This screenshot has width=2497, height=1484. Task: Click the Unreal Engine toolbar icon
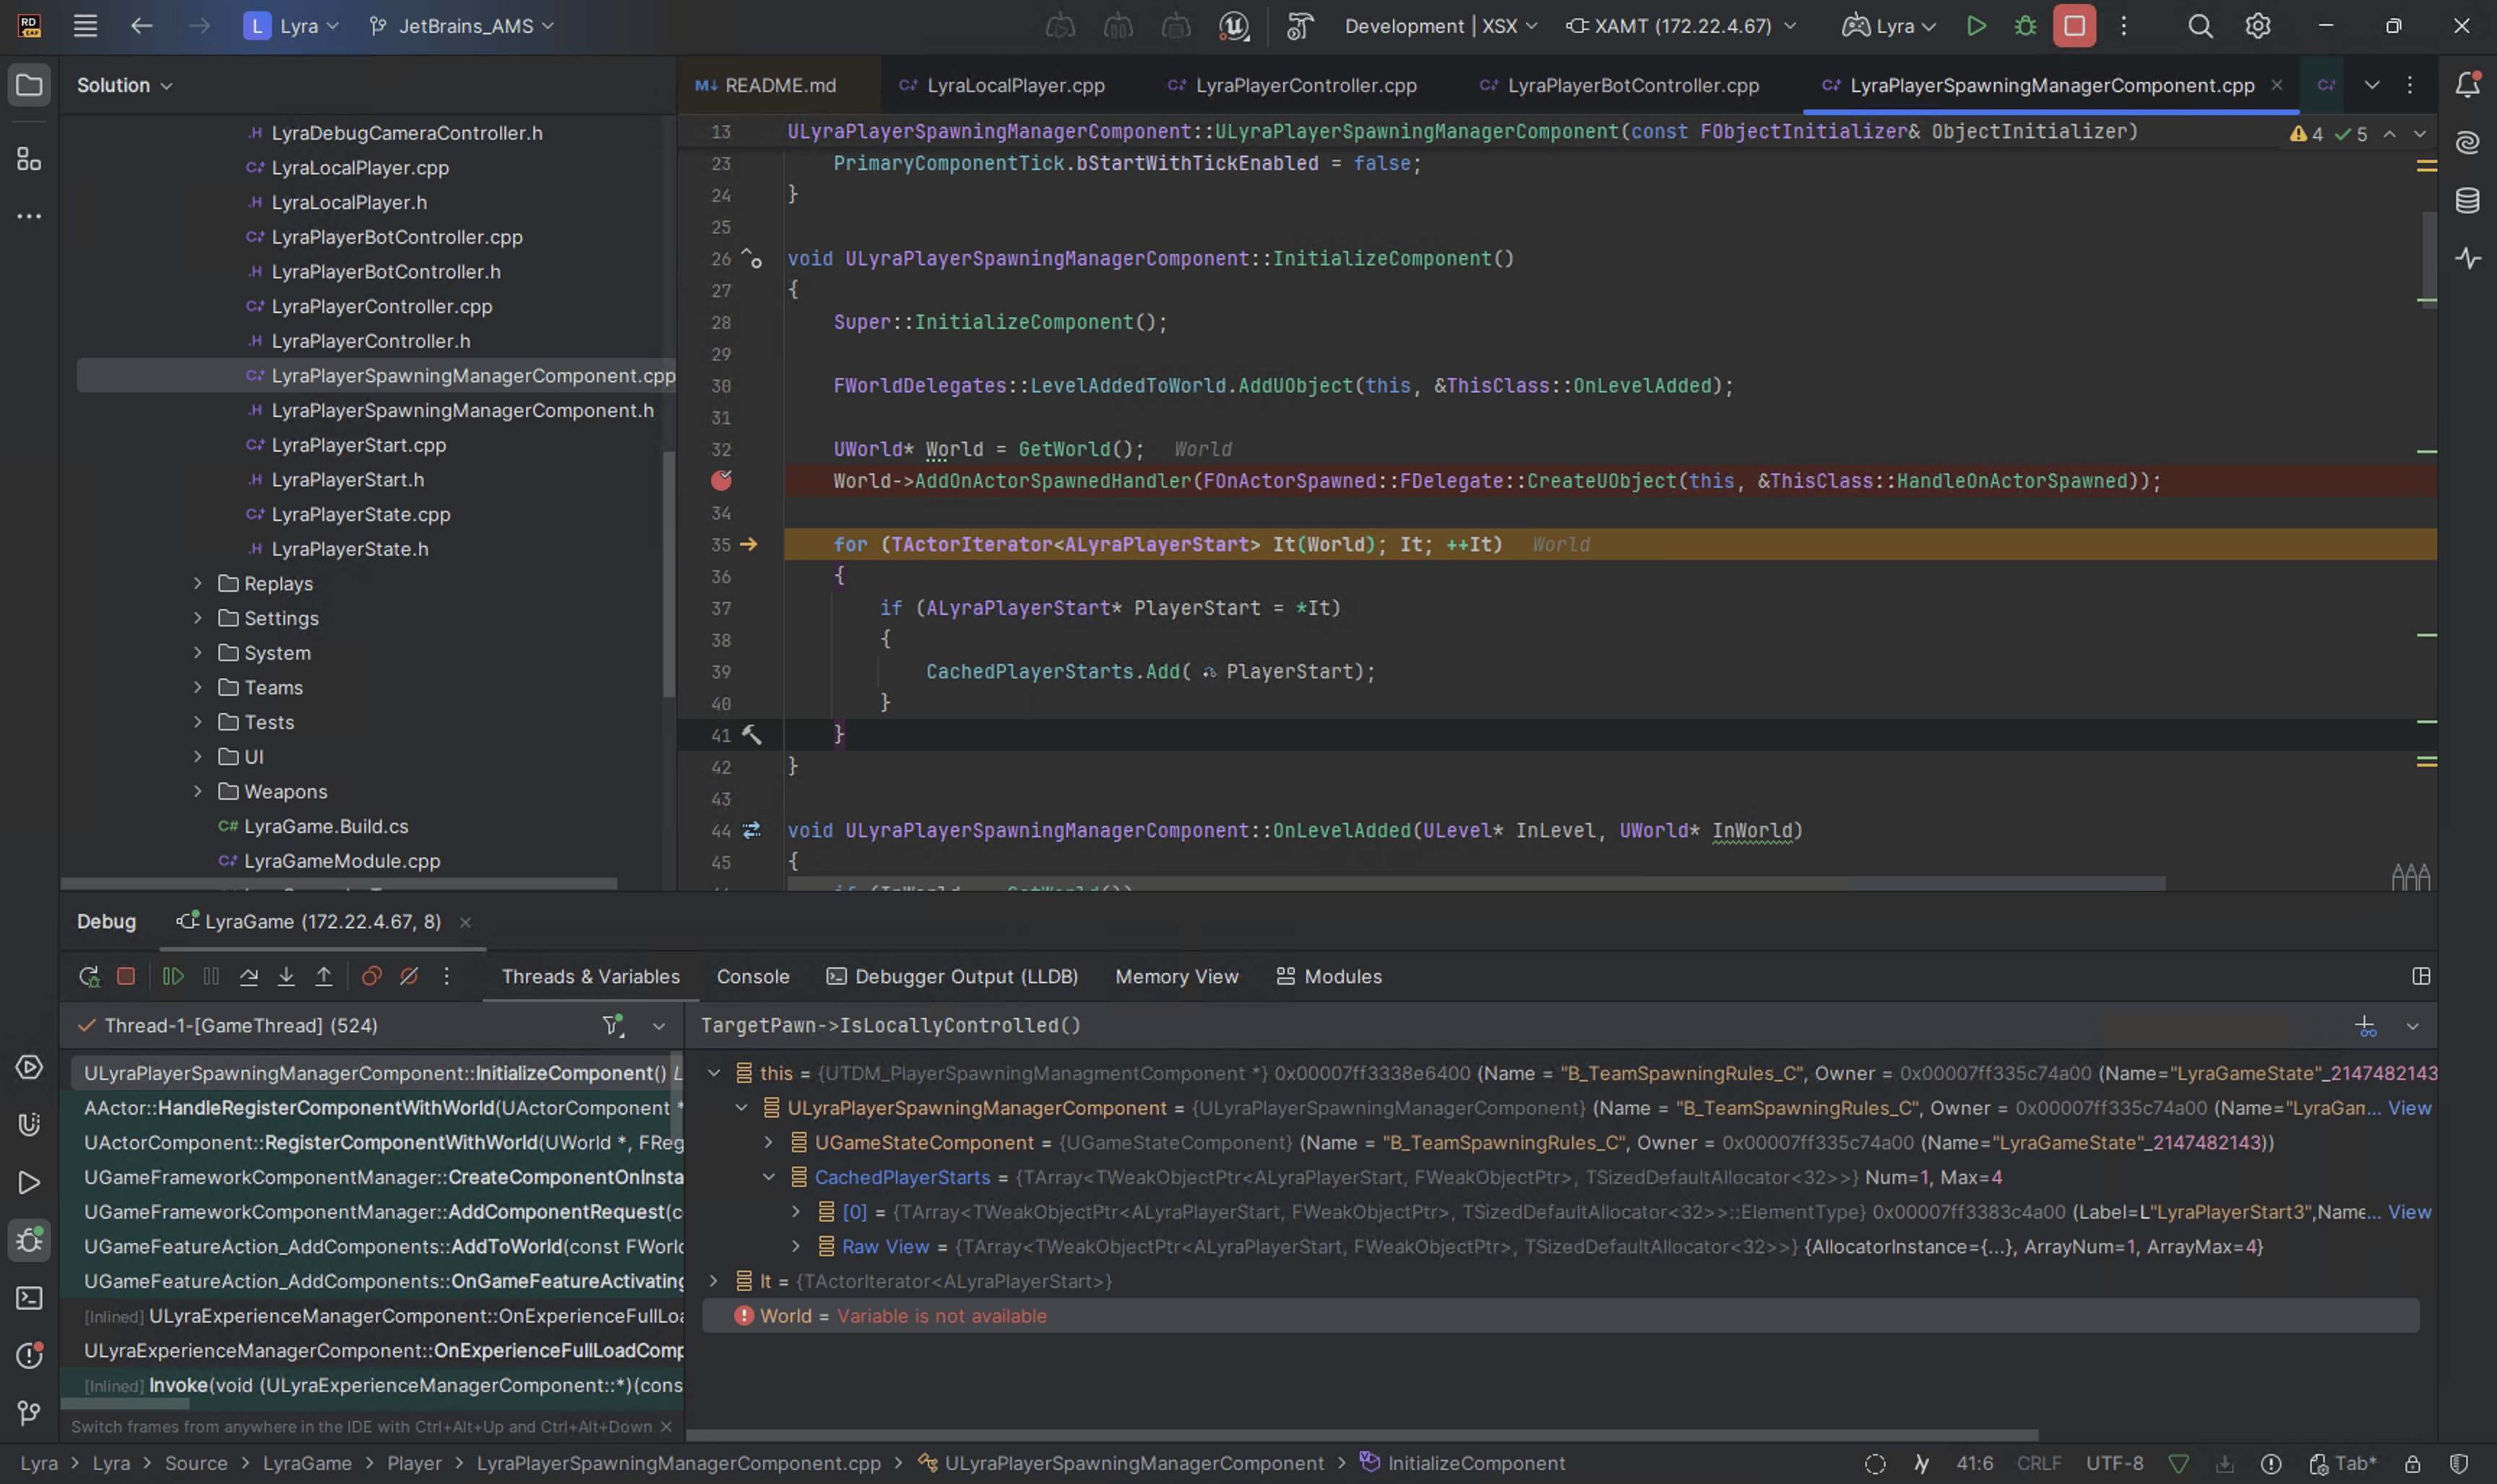[x=1233, y=26]
